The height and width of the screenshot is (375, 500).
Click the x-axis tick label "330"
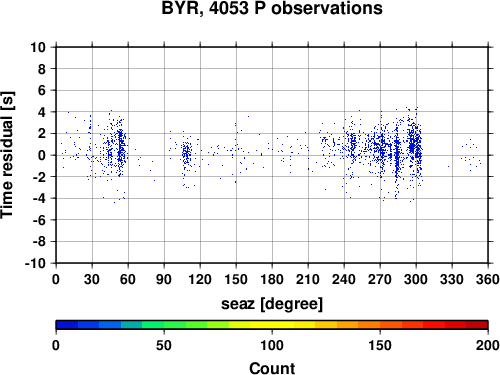[452, 279]
